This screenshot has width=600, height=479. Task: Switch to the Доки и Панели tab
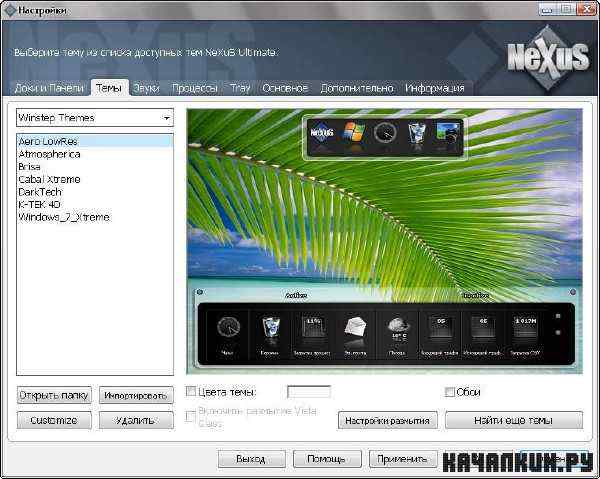pyautogui.click(x=49, y=88)
